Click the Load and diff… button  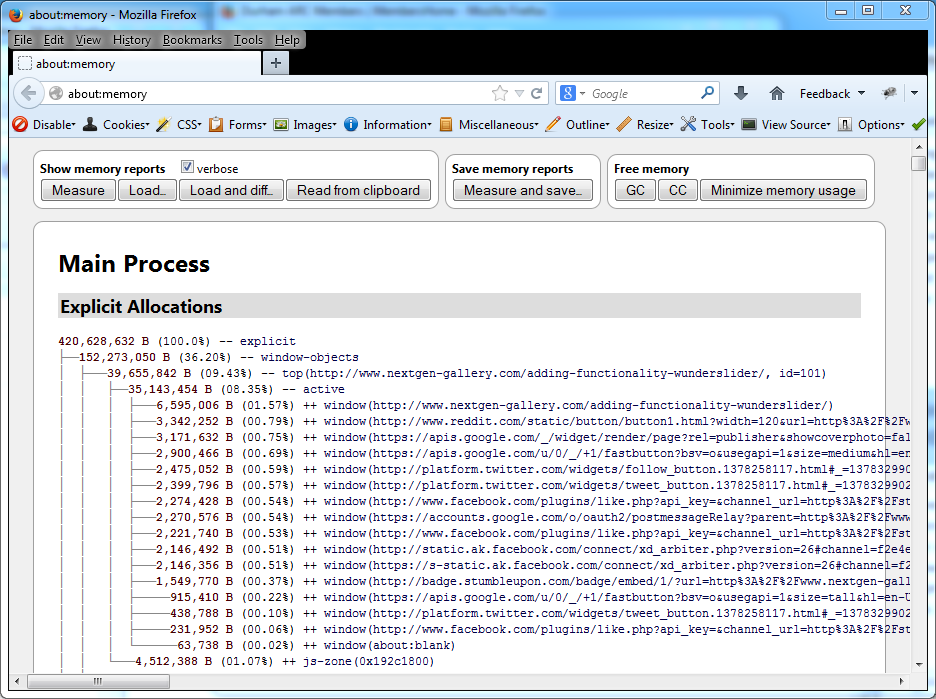pos(232,190)
